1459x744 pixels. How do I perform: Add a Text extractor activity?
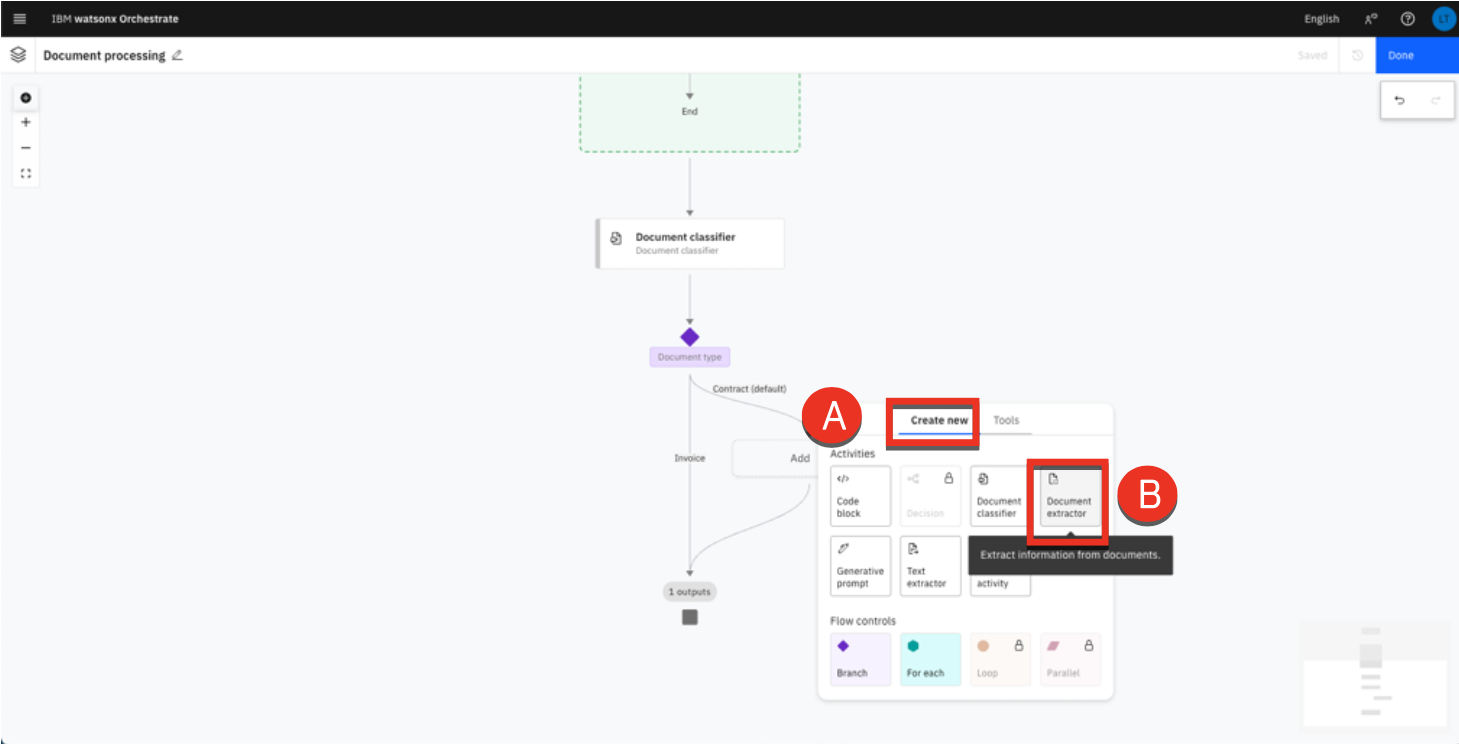pos(930,566)
